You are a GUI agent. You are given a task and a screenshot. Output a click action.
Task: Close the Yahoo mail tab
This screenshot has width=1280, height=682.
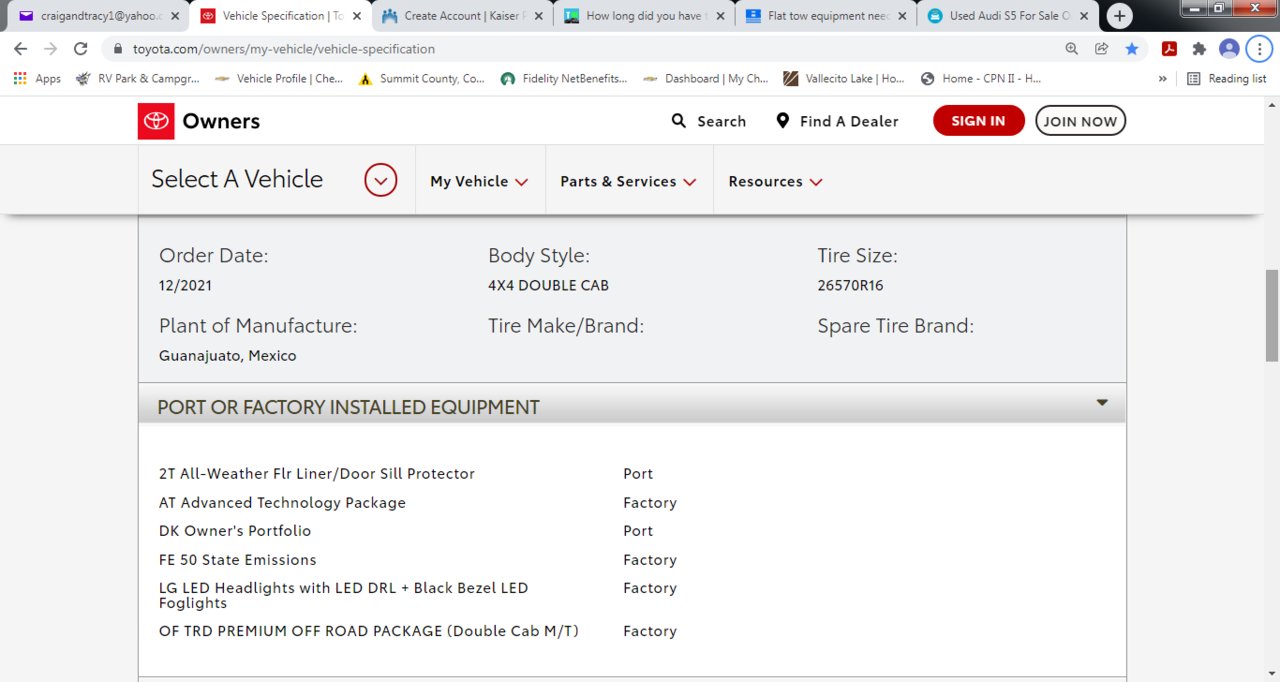(175, 16)
